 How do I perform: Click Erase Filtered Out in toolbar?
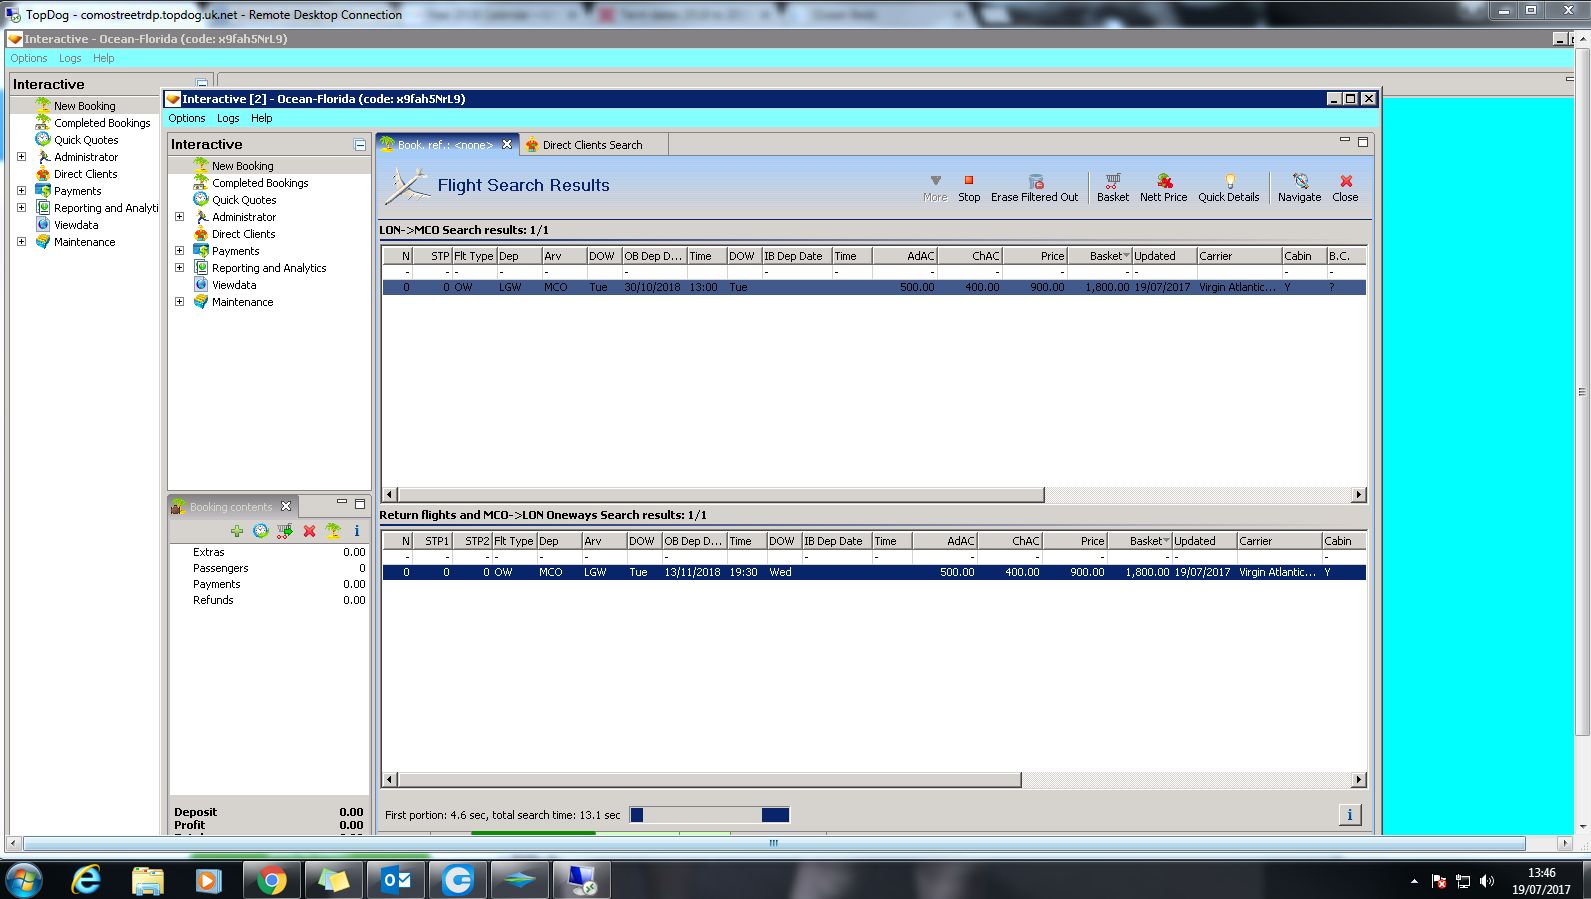(x=1034, y=188)
